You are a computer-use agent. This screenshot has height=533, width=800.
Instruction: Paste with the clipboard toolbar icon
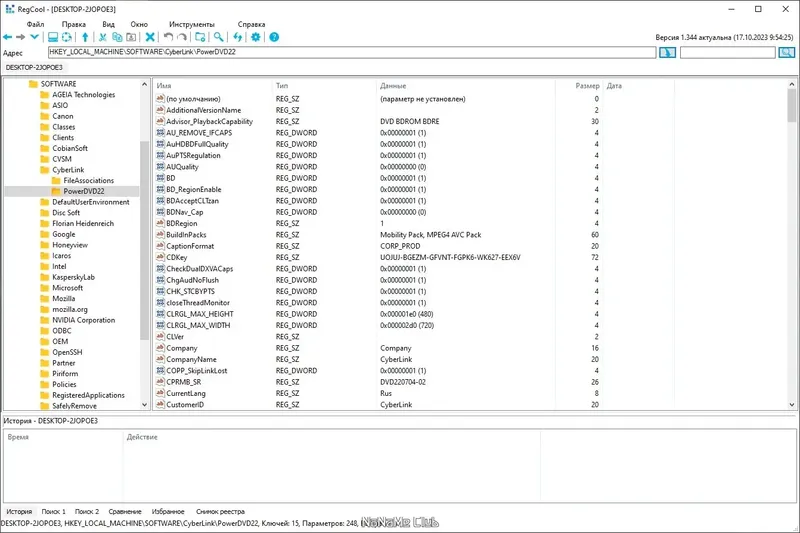(131, 37)
